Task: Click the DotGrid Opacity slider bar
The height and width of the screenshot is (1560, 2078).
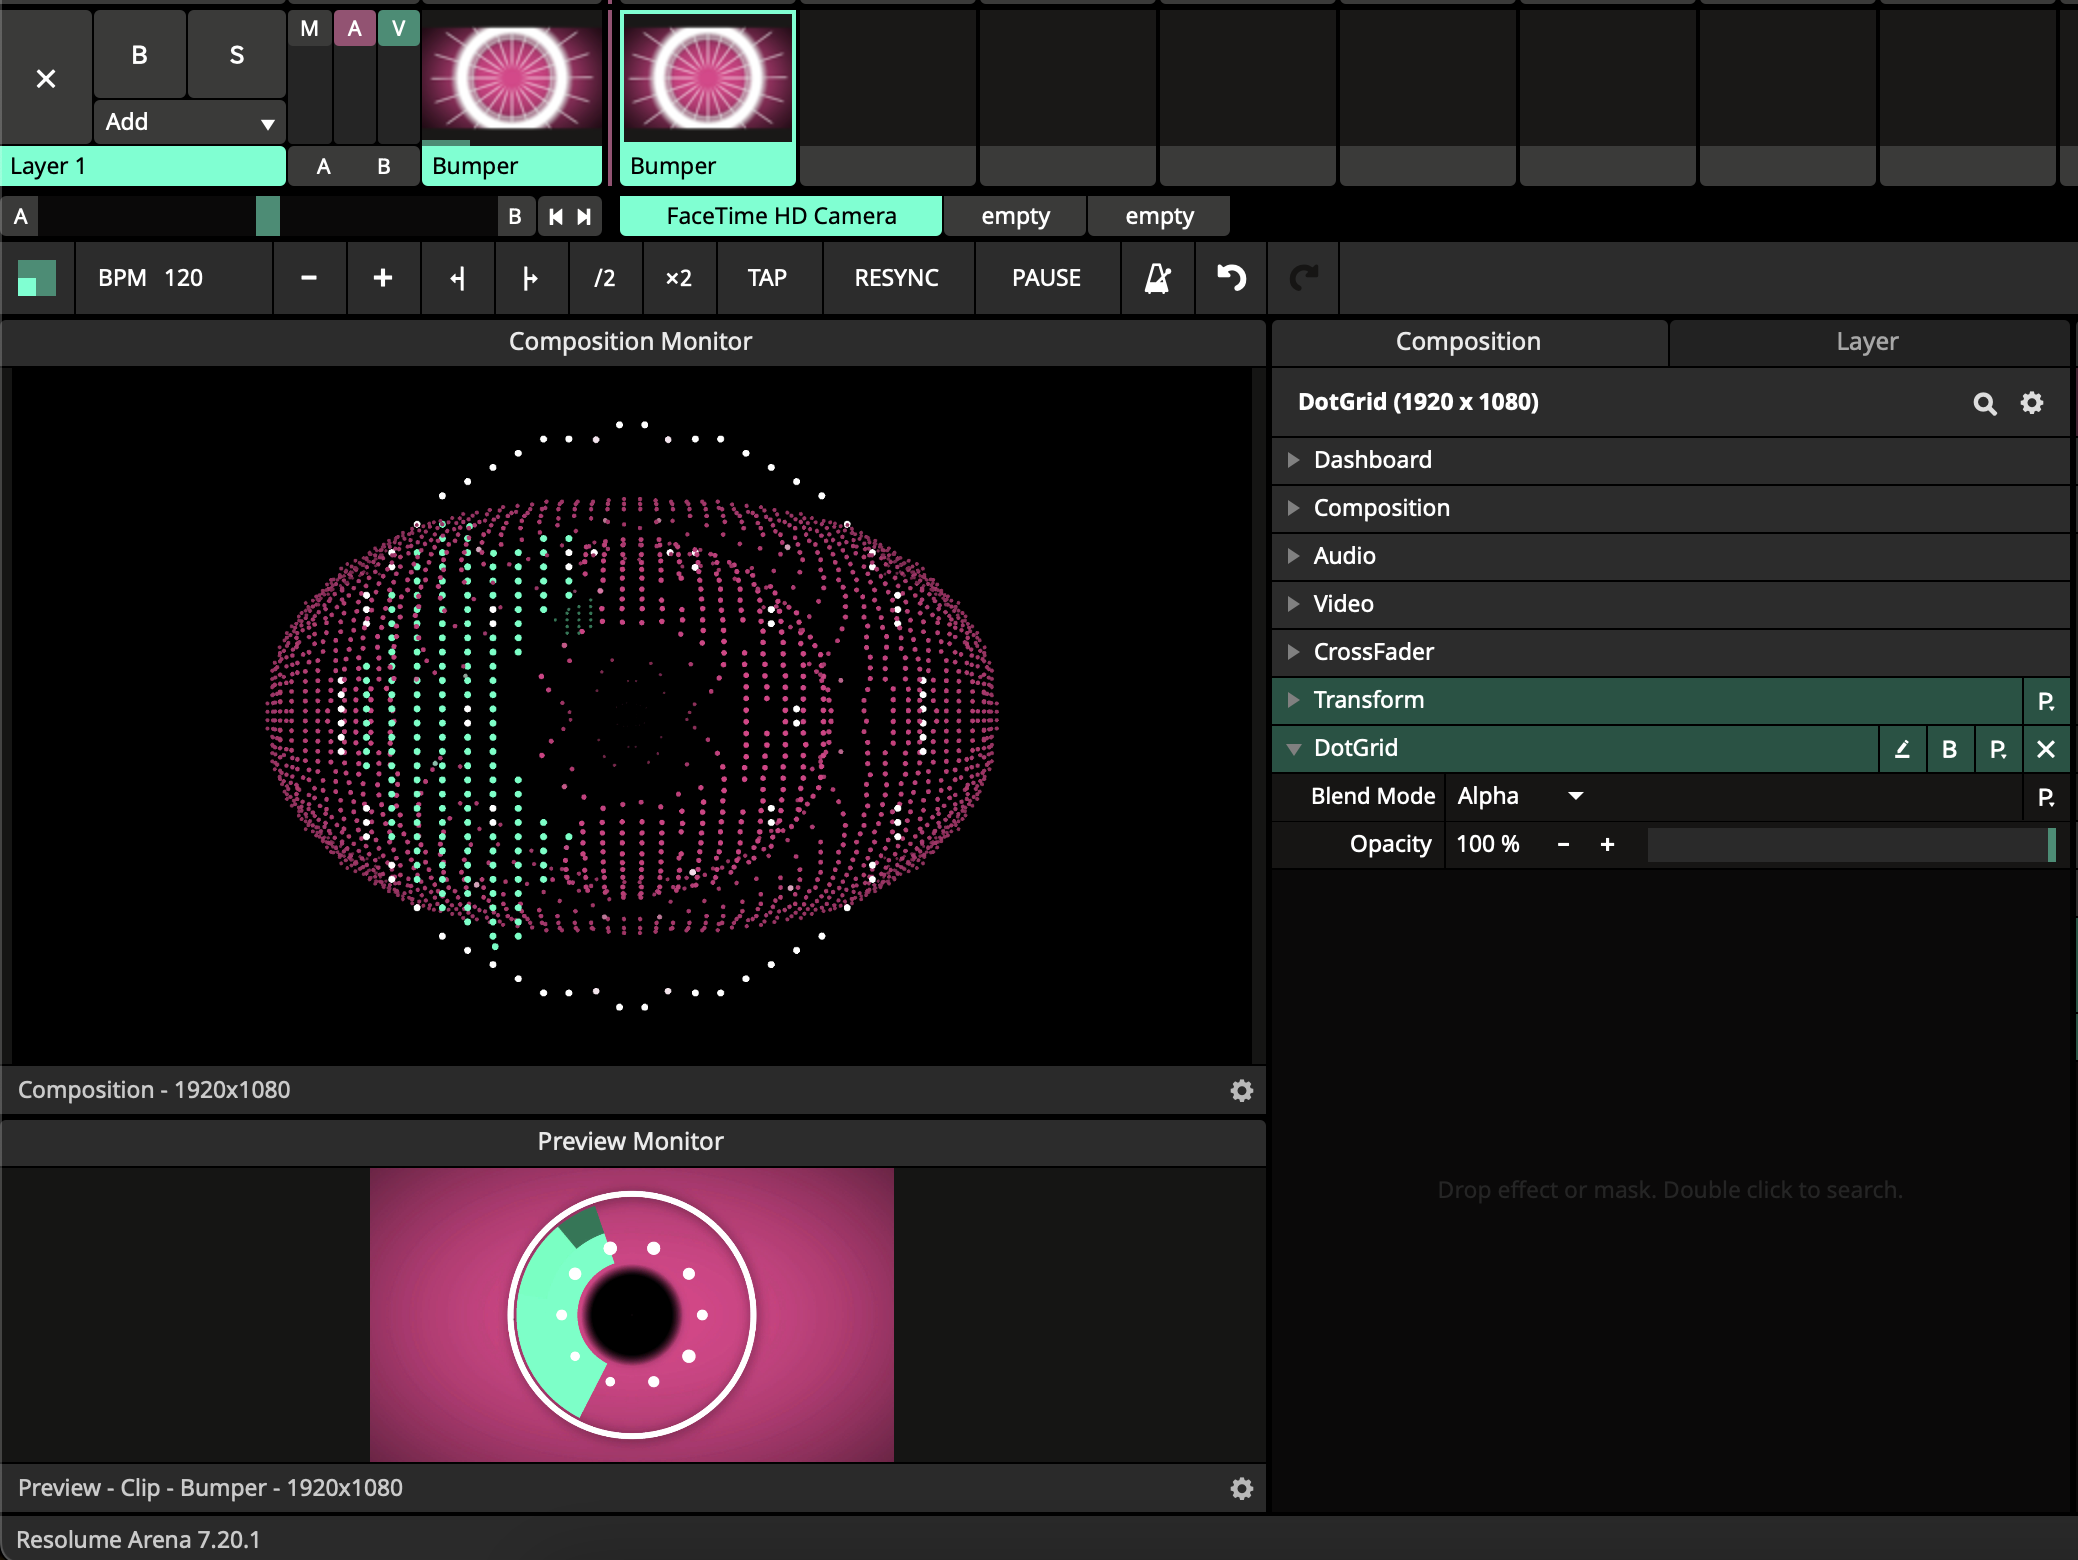Action: 1850,845
